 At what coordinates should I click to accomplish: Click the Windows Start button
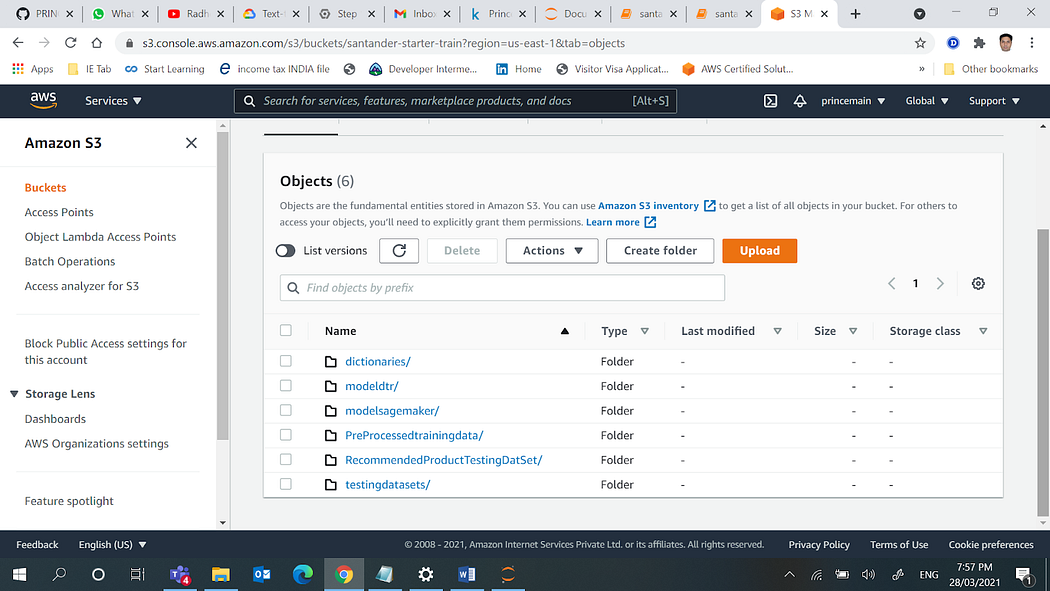point(19,574)
